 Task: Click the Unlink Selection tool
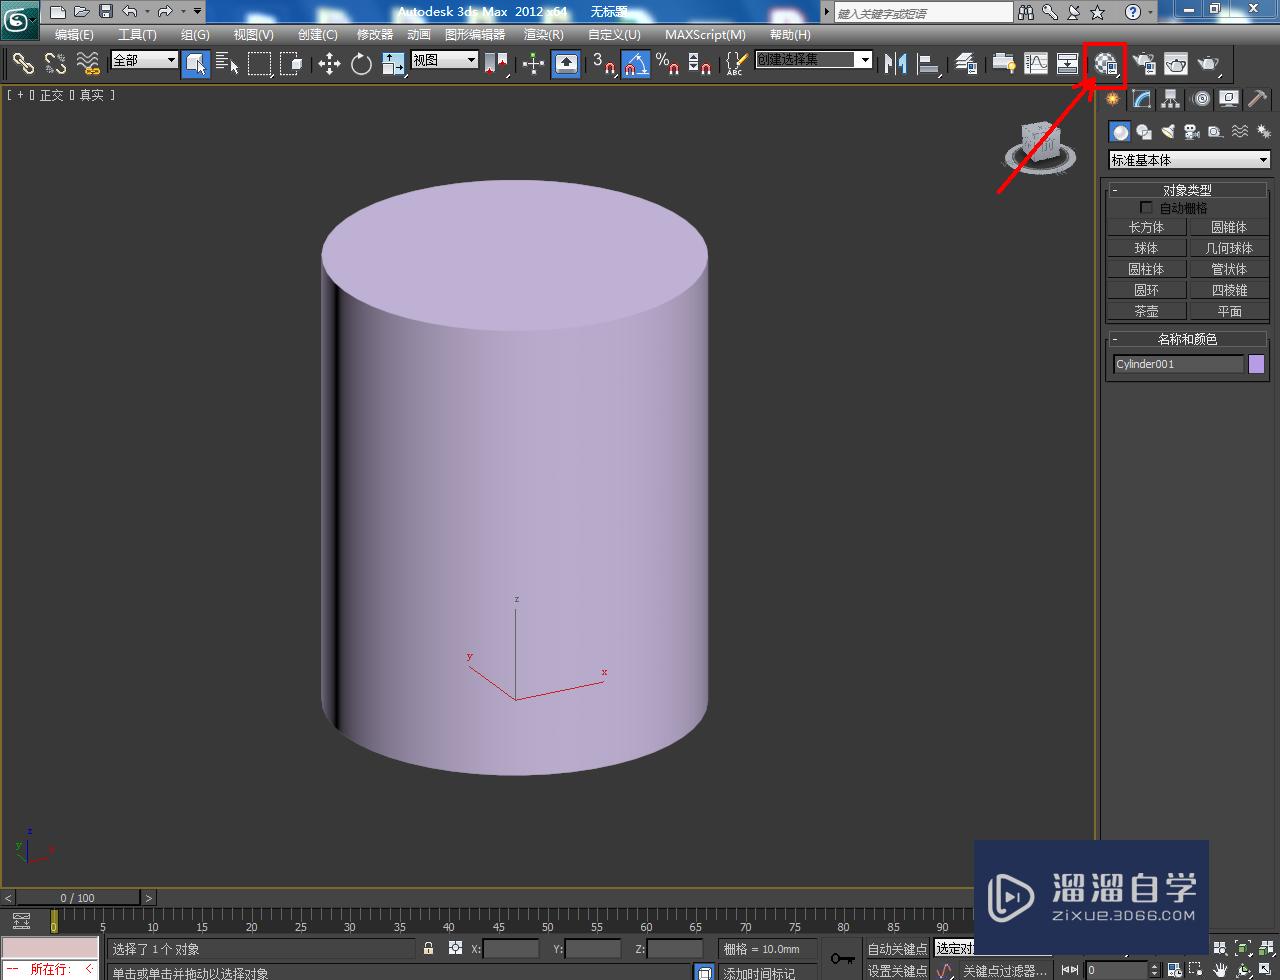pyautogui.click(x=55, y=64)
